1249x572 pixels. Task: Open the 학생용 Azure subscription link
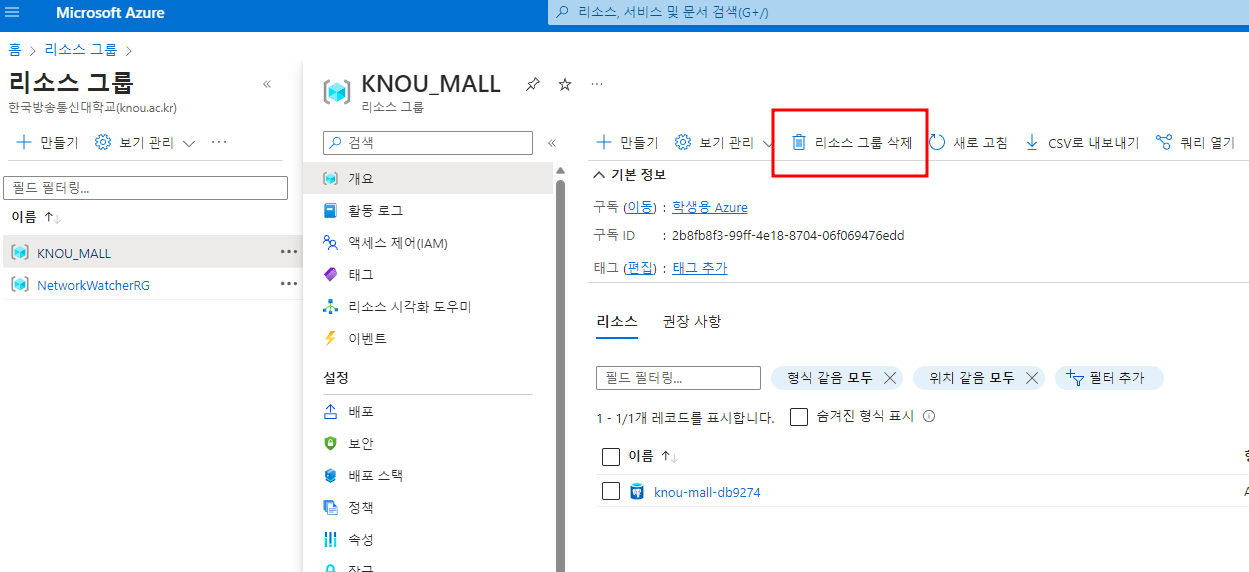(710, 207)
